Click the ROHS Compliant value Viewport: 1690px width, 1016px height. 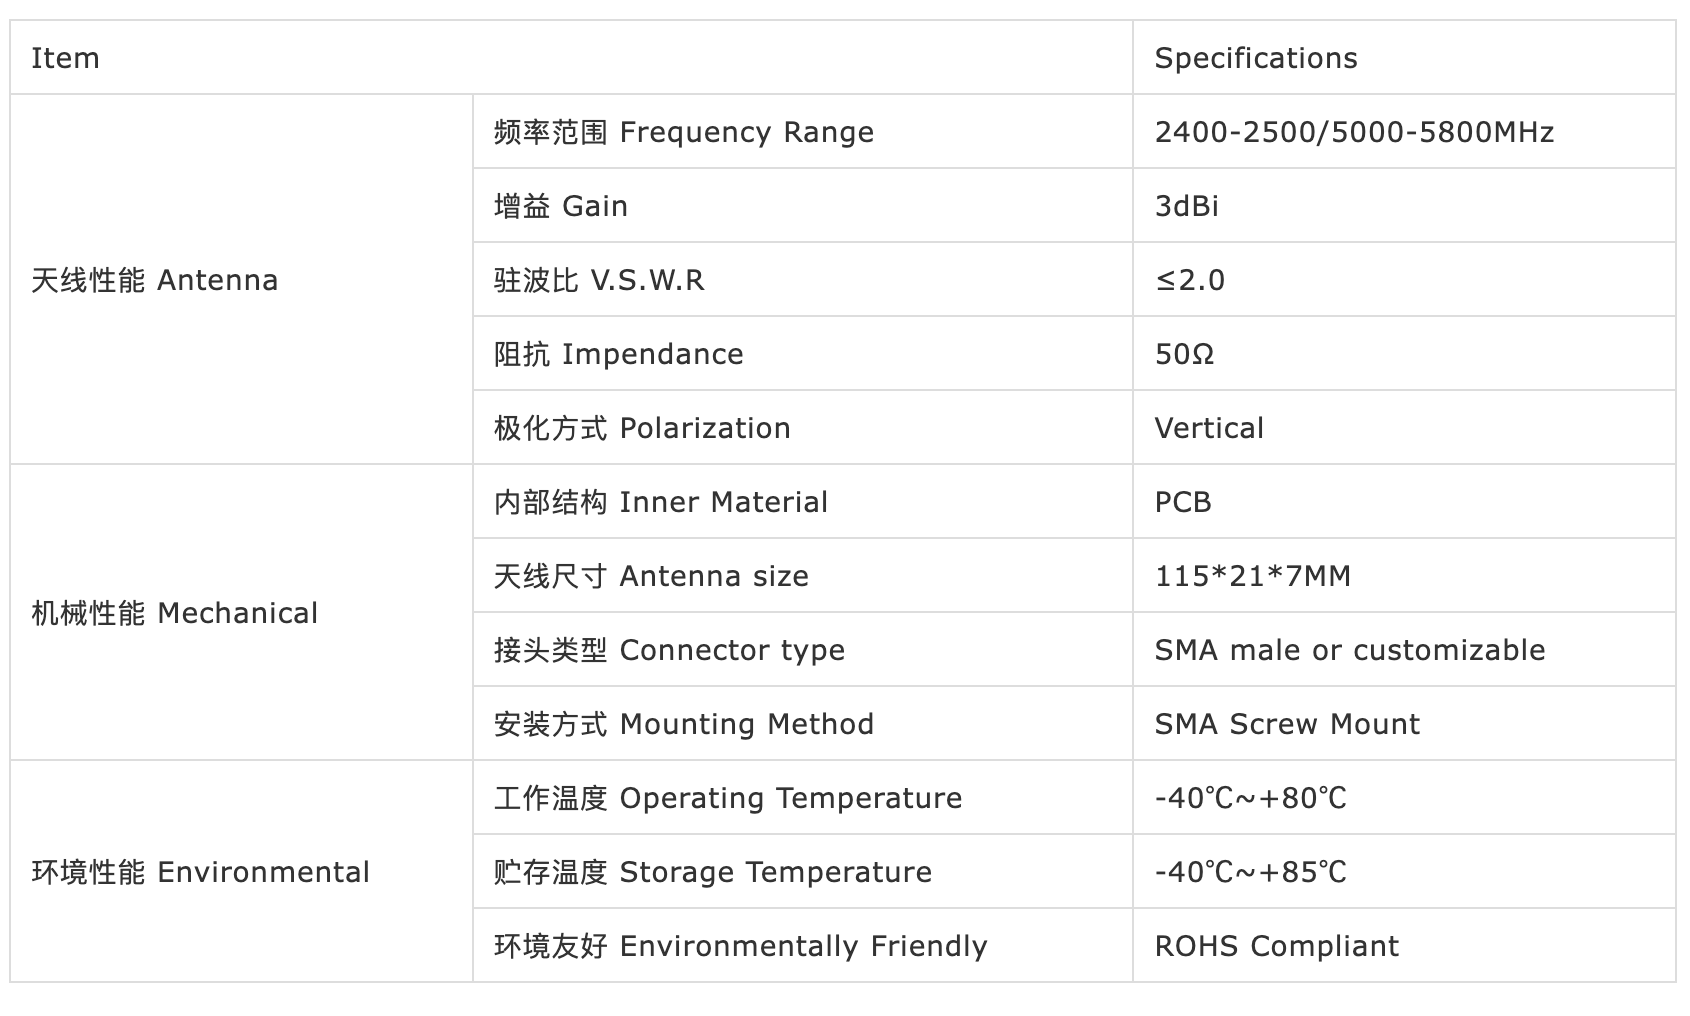click(1276, 946)
